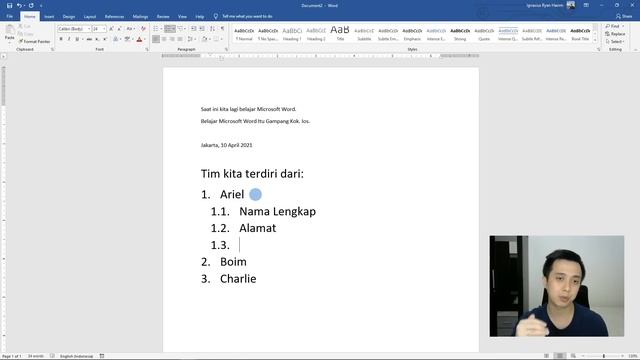640x360 pixels.
Task: Increase paragraph indent
Action: point(202,29)
